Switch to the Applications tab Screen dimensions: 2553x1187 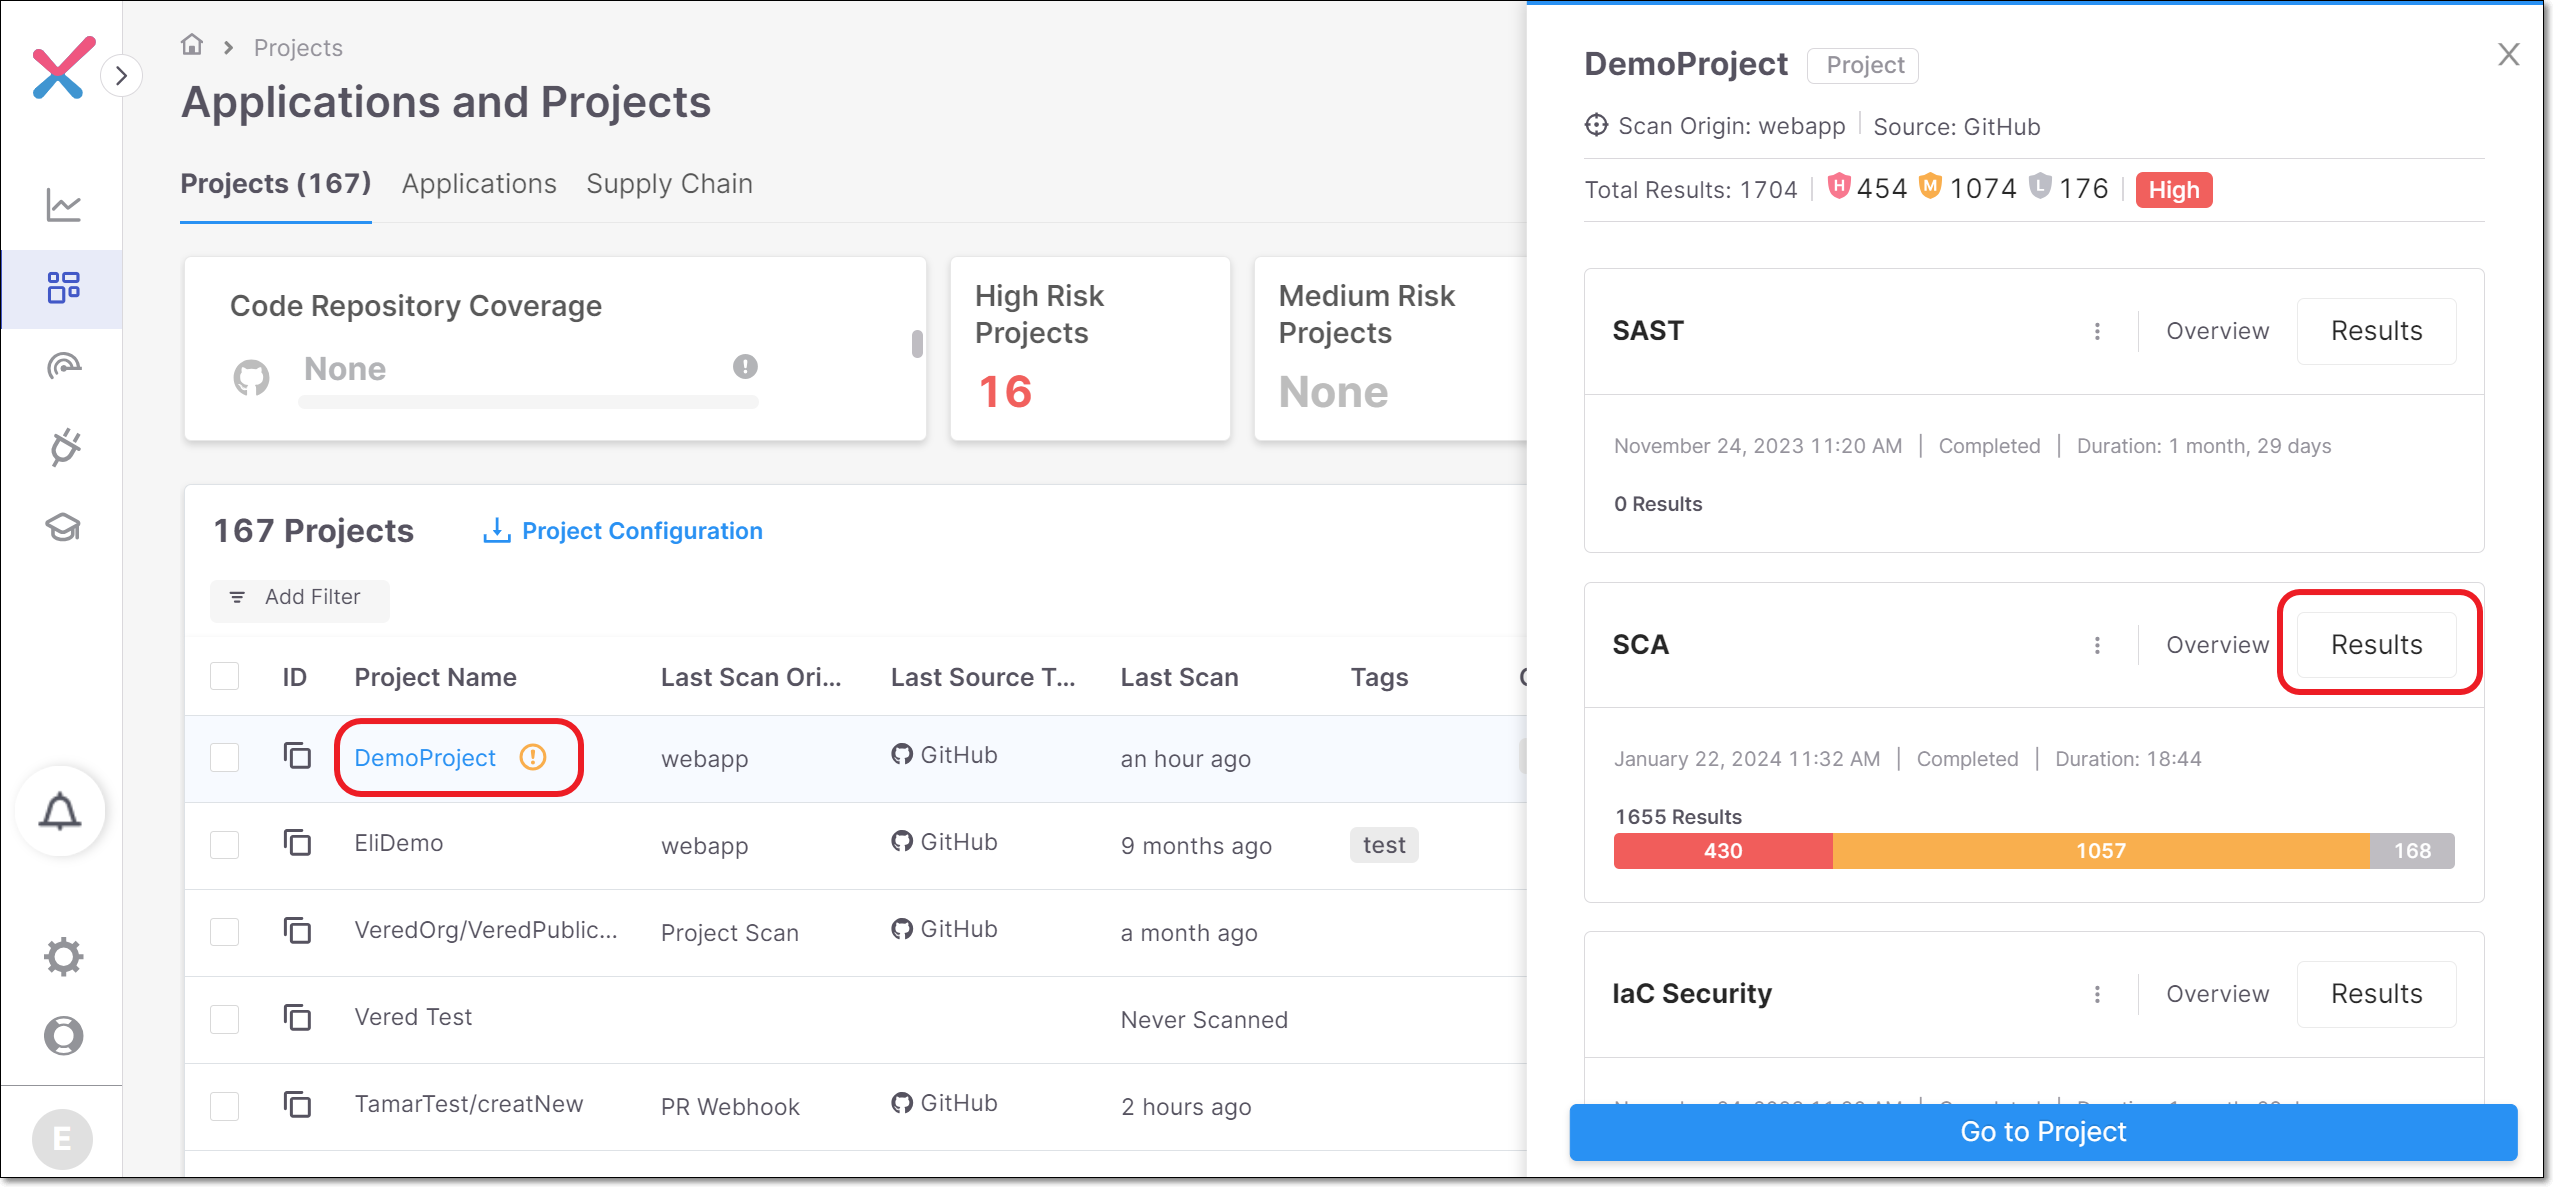(x=479, y=184)
